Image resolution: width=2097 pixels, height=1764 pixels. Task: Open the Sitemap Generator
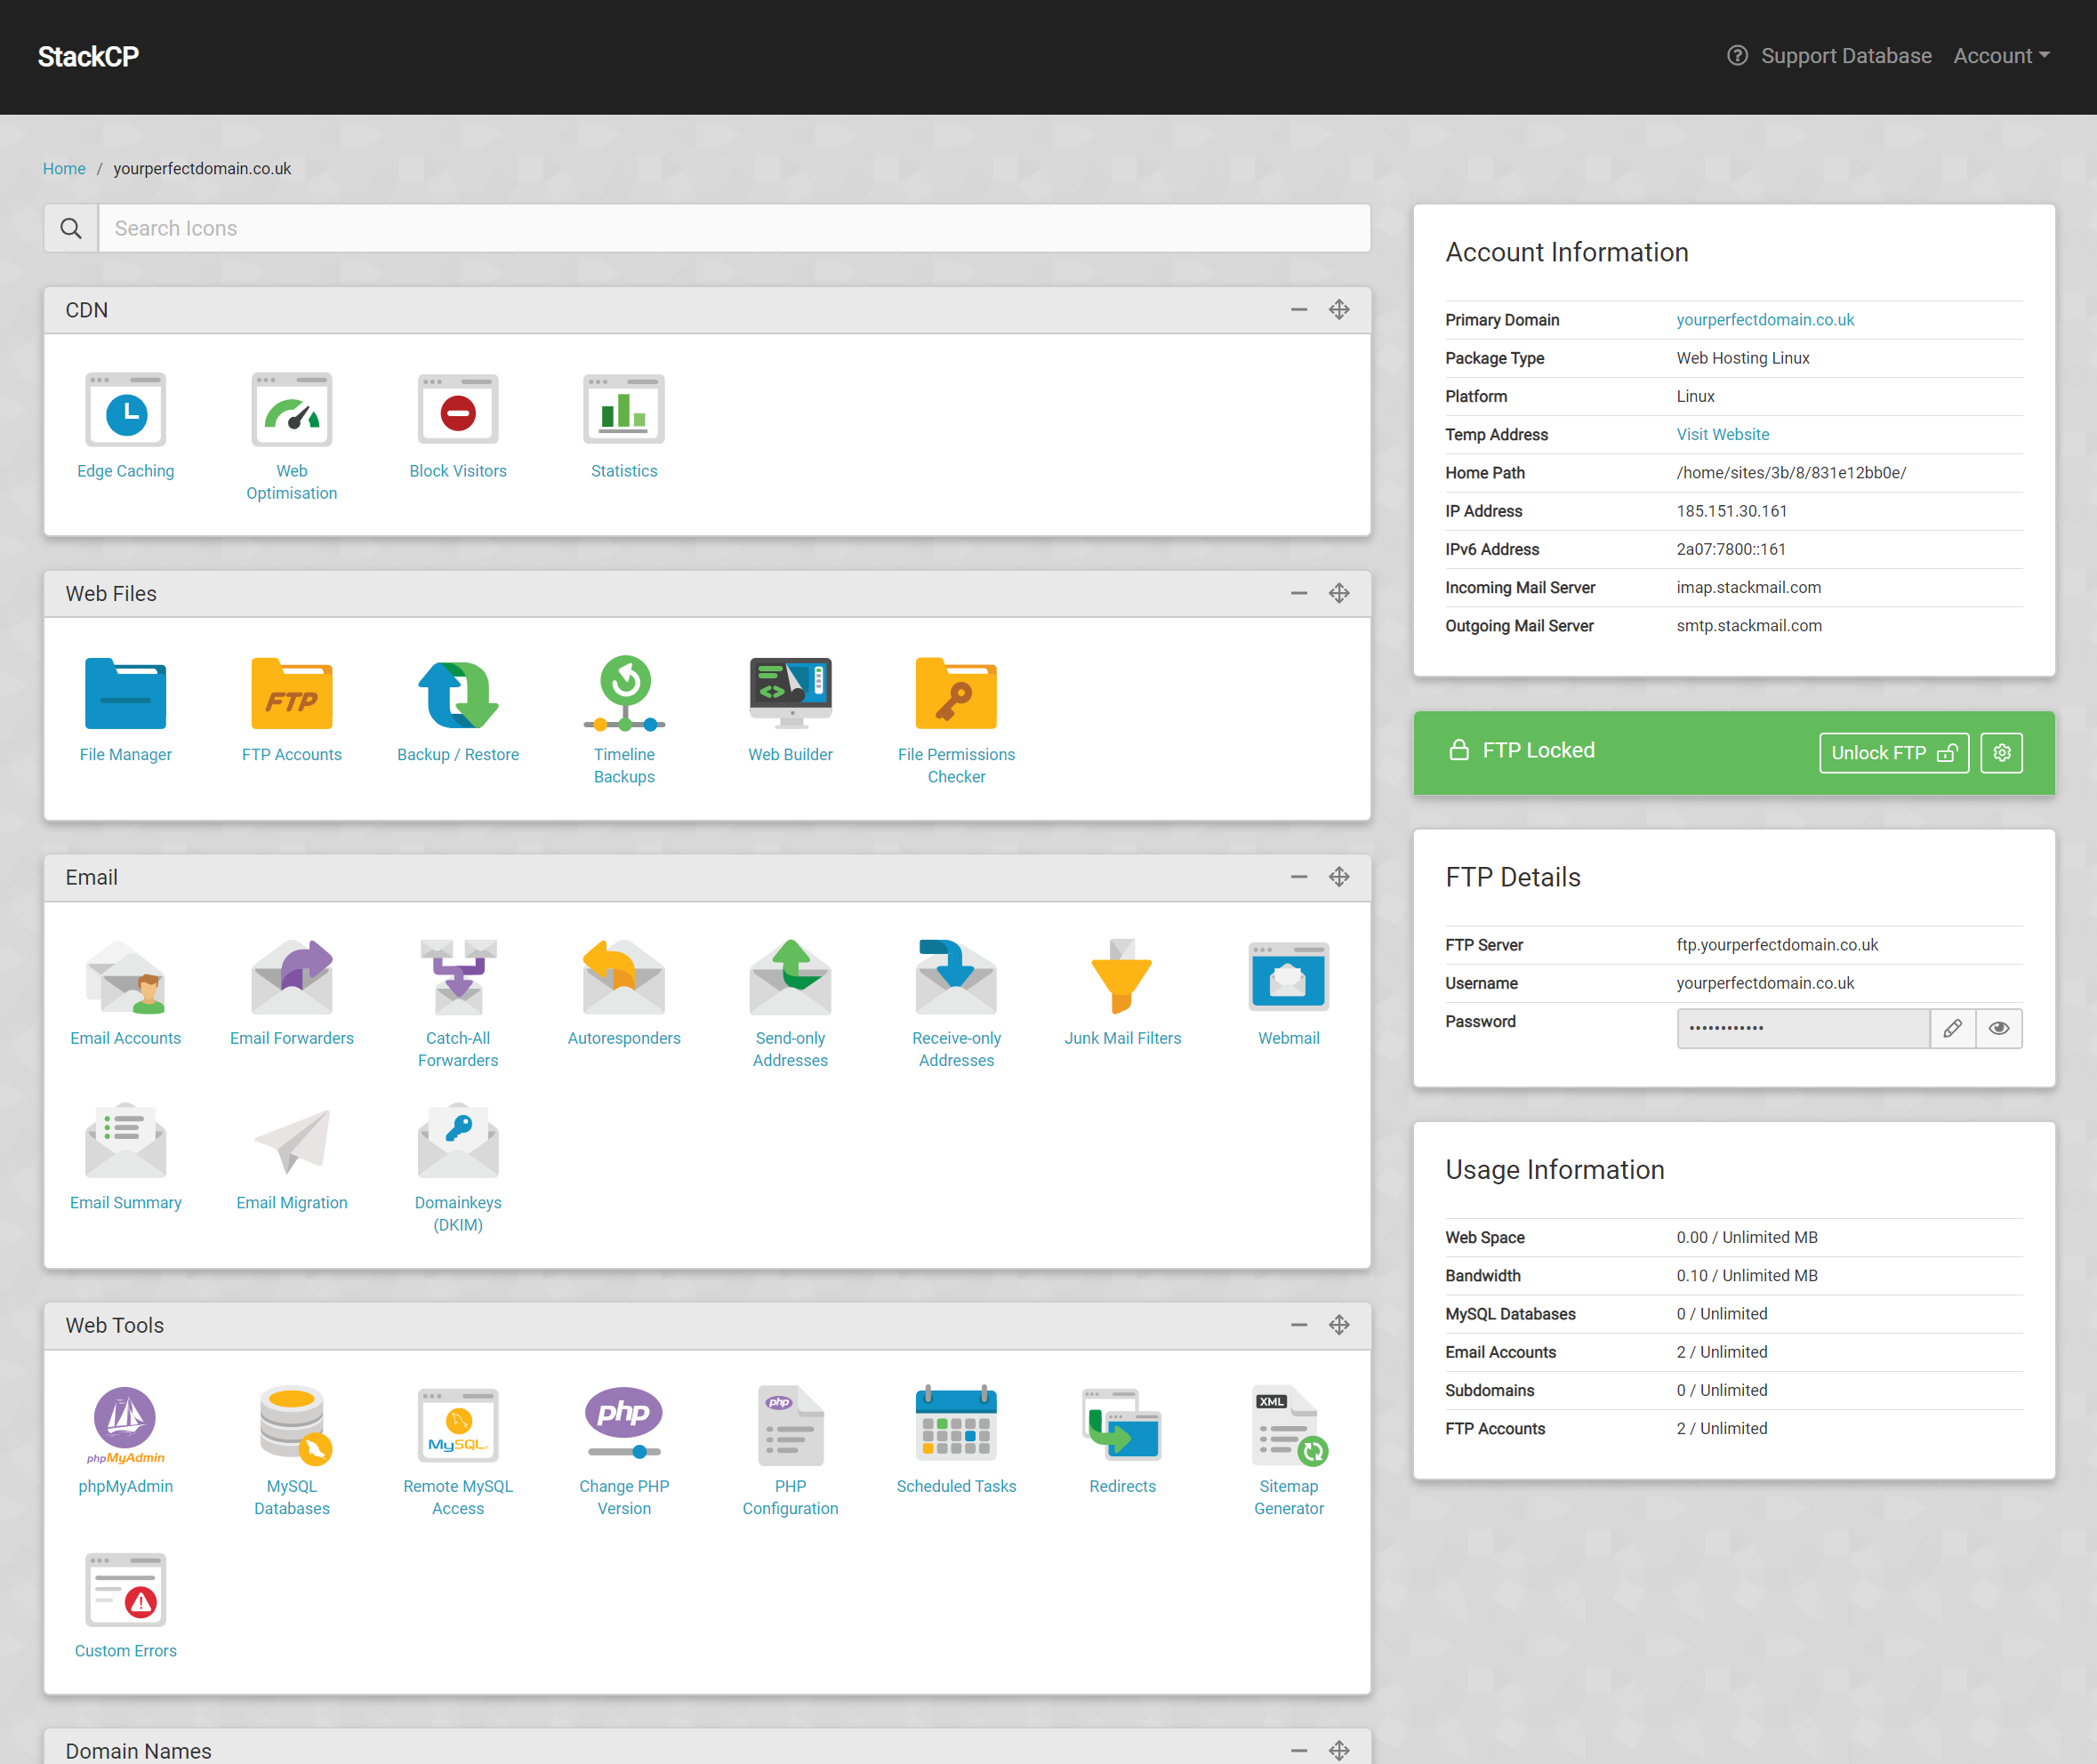[1288, 1451]
